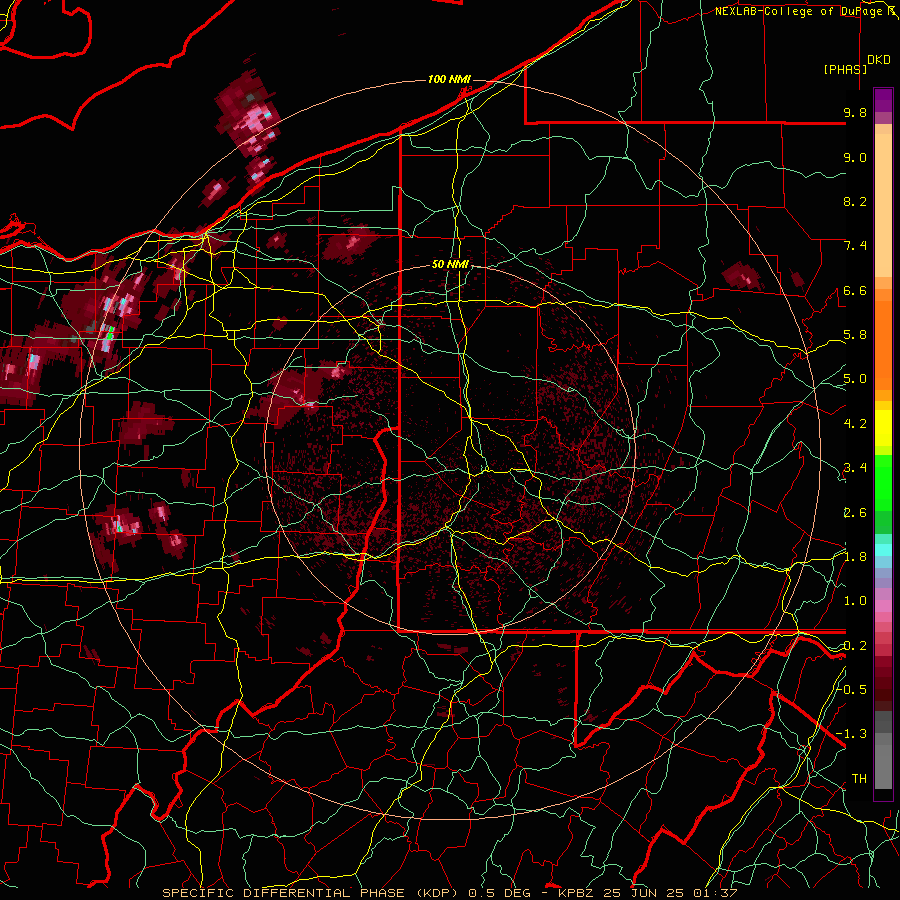Click the "-0.5" value on the color scale

[852, 689]
